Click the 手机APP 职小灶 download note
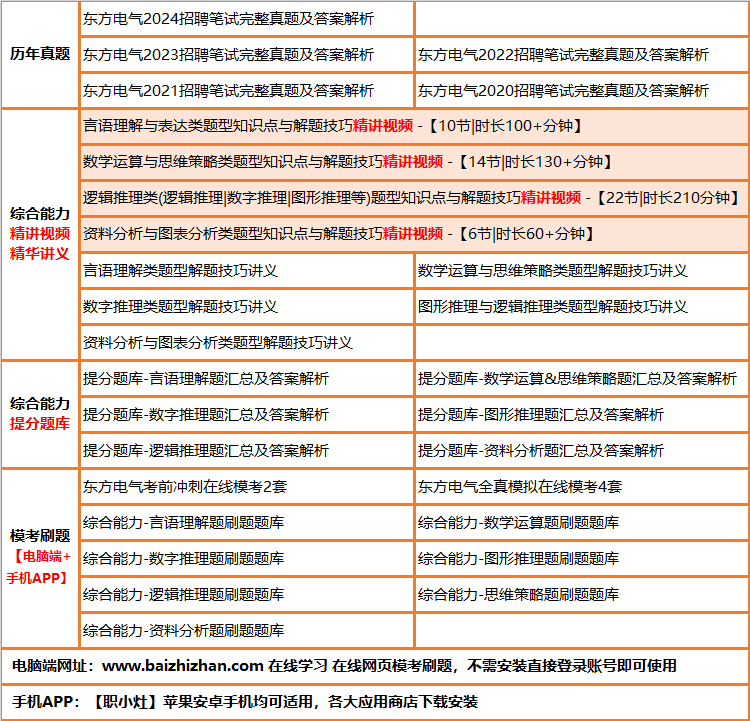The height and width of the screenshot is (721, 750). [245, 702]
